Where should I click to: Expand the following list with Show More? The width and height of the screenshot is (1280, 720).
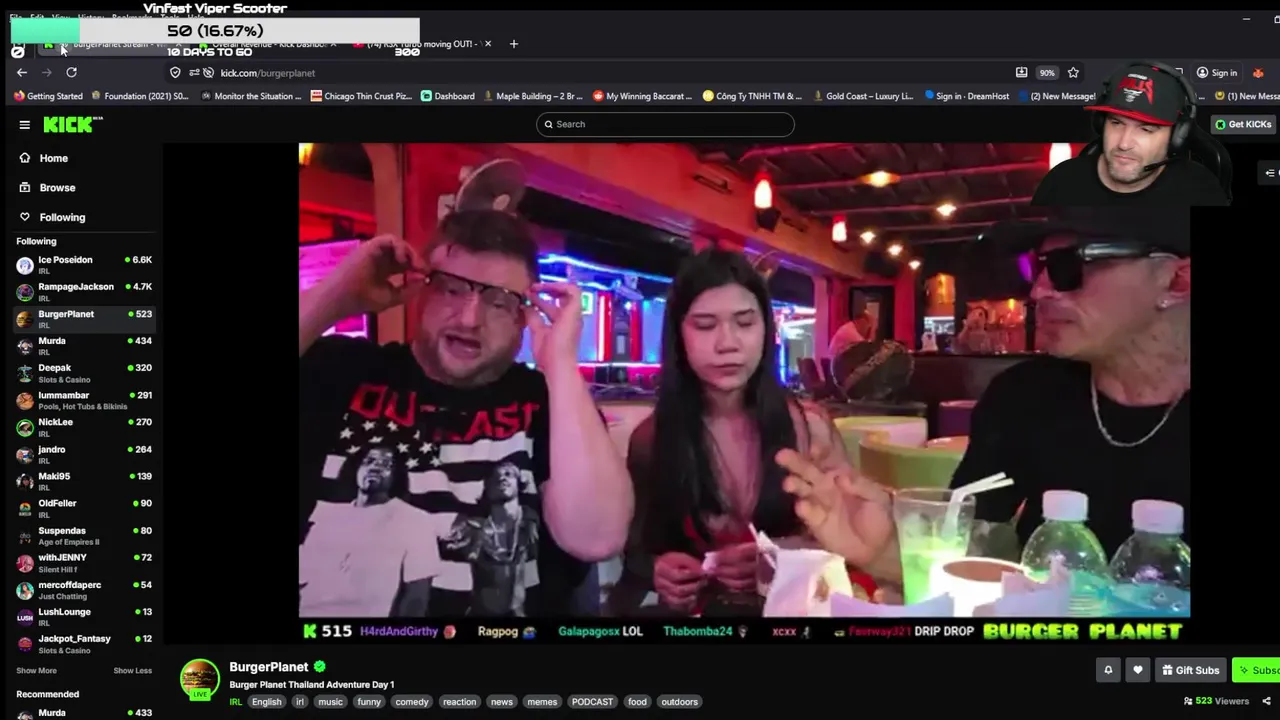pos(36,671)
